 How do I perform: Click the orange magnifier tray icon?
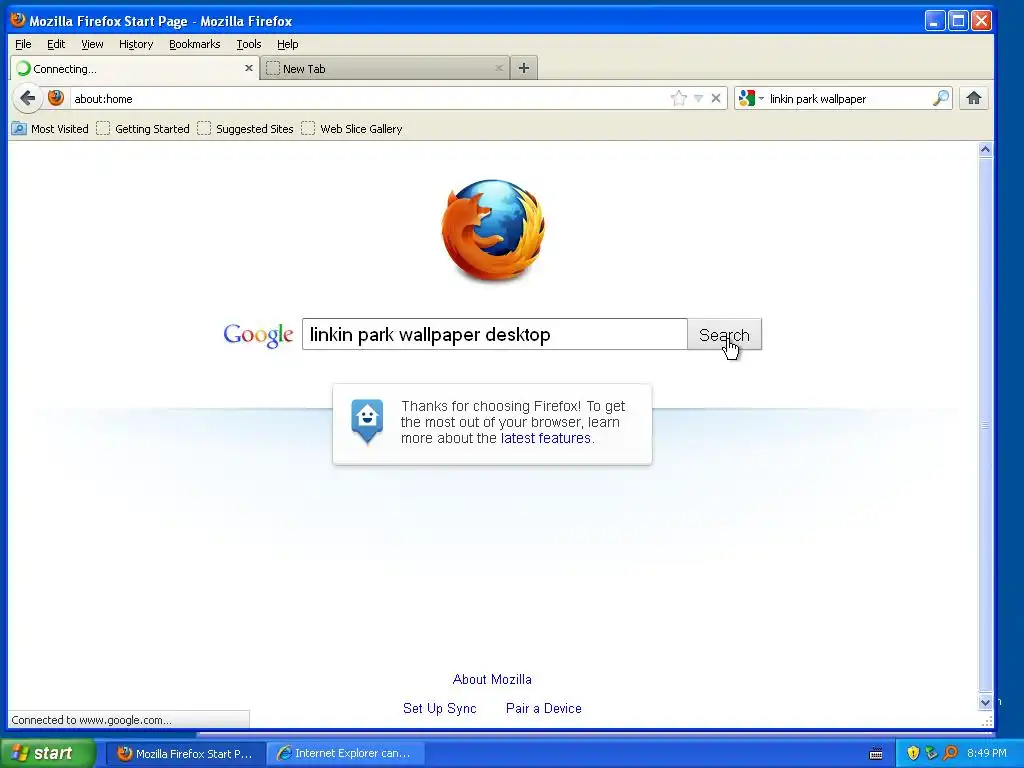click(x=950, y=753)
